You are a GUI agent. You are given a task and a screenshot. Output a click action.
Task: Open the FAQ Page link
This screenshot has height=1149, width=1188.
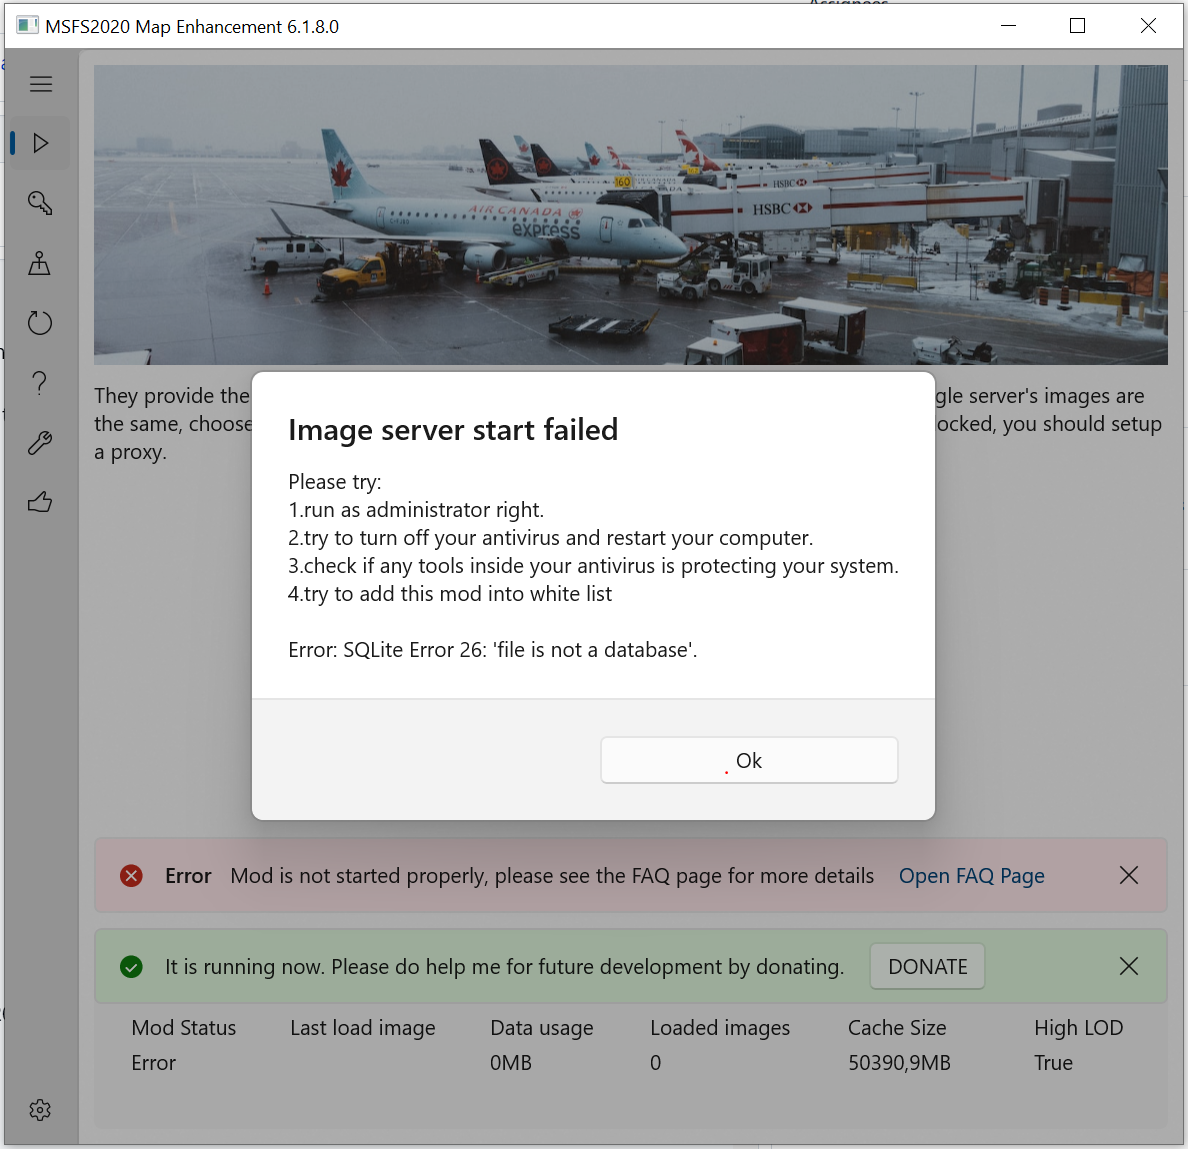(x=971, y=875)
